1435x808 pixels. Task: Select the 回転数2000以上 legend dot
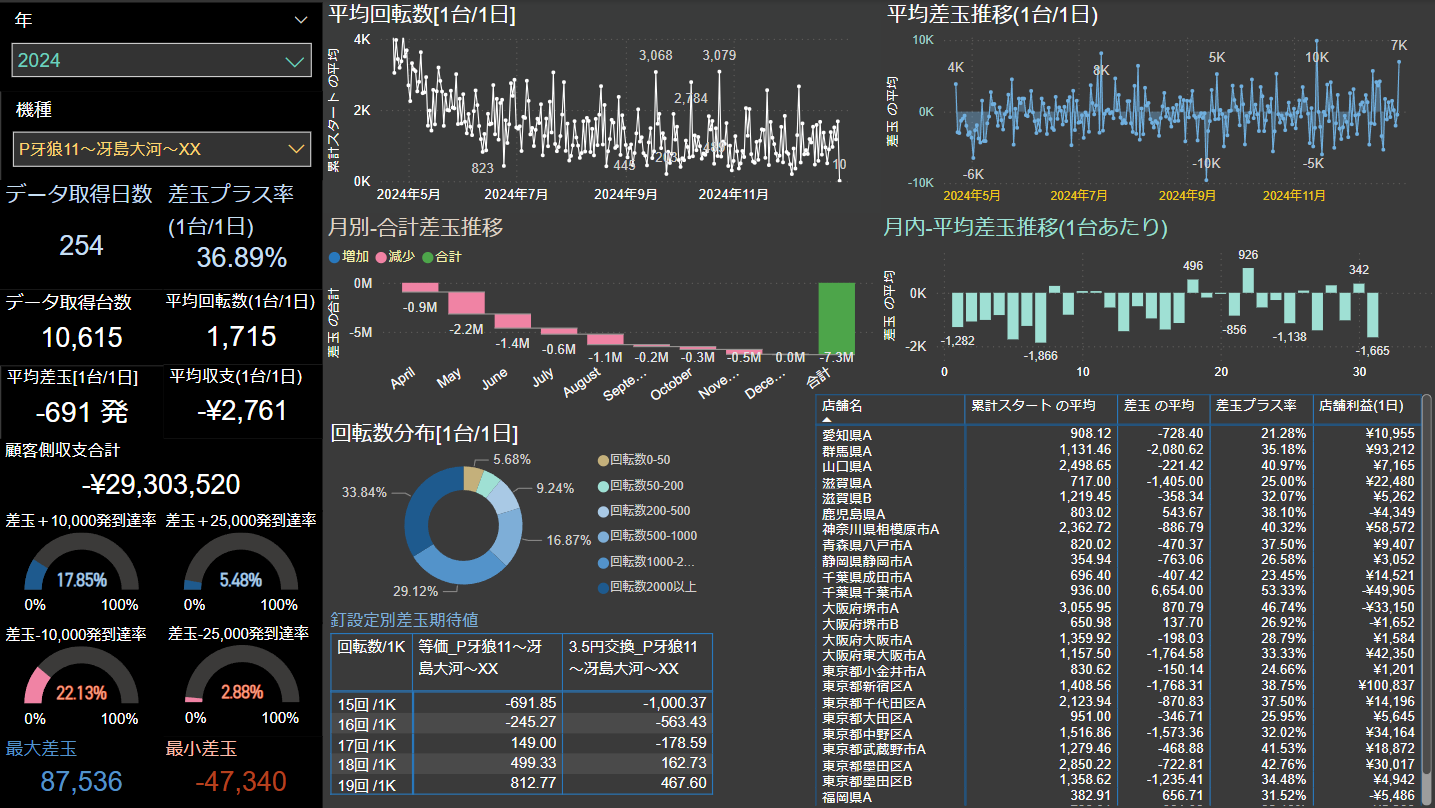[x=602, y=587]
